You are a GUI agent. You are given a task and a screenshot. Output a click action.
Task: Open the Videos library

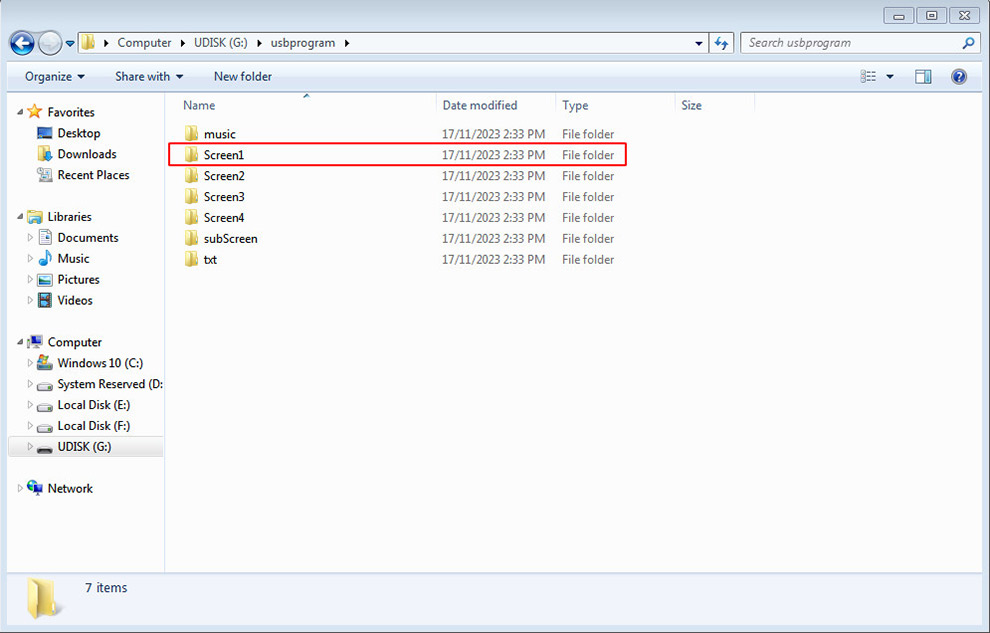75,300
